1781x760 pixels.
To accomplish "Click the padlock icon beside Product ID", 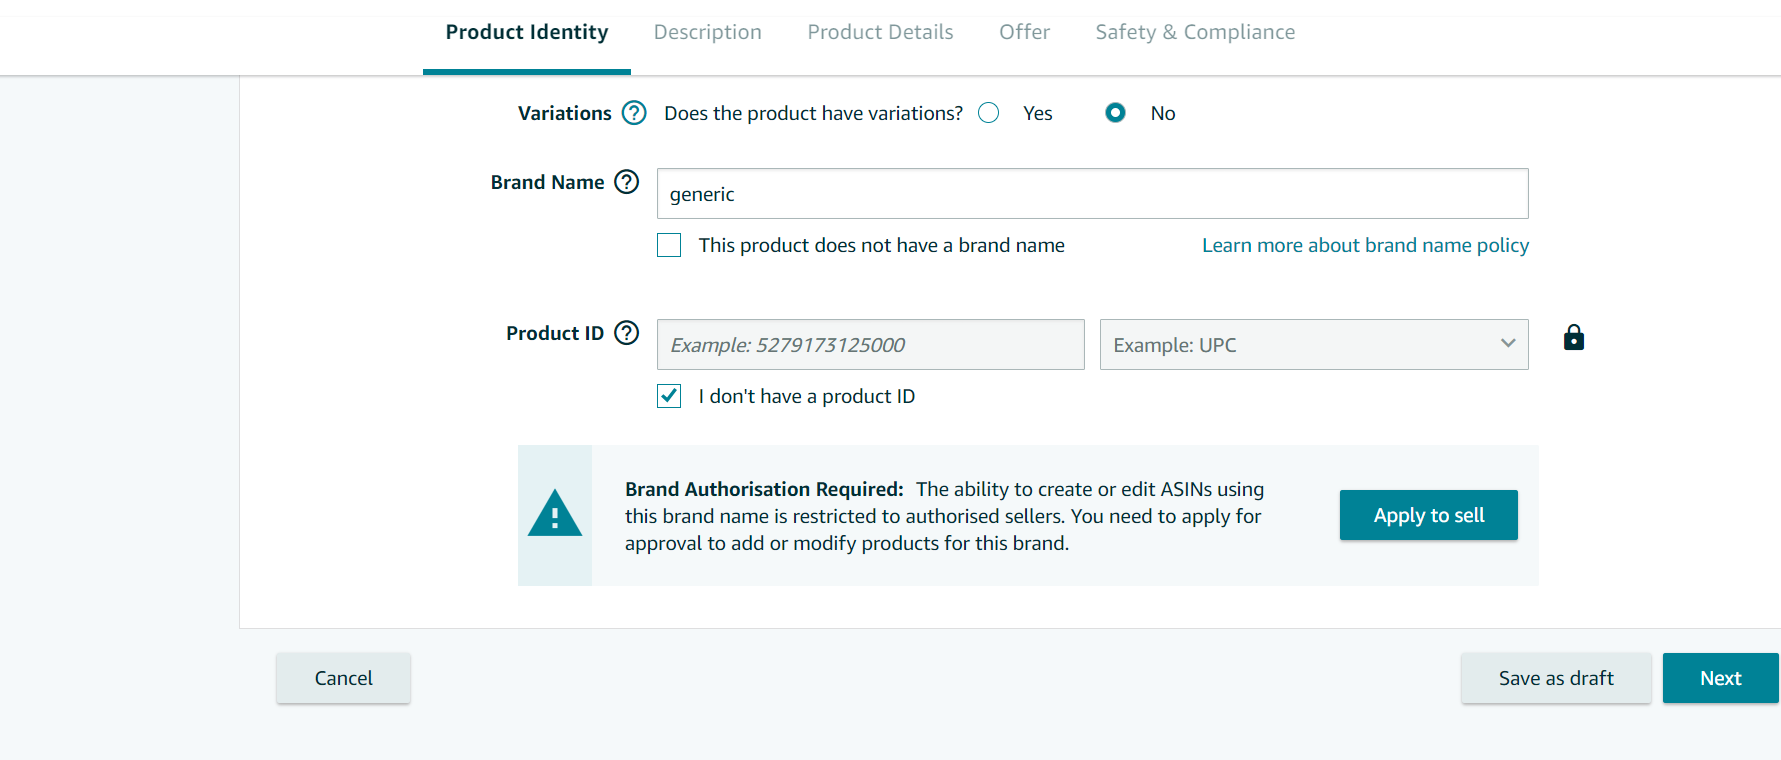I will (1574, 338).
